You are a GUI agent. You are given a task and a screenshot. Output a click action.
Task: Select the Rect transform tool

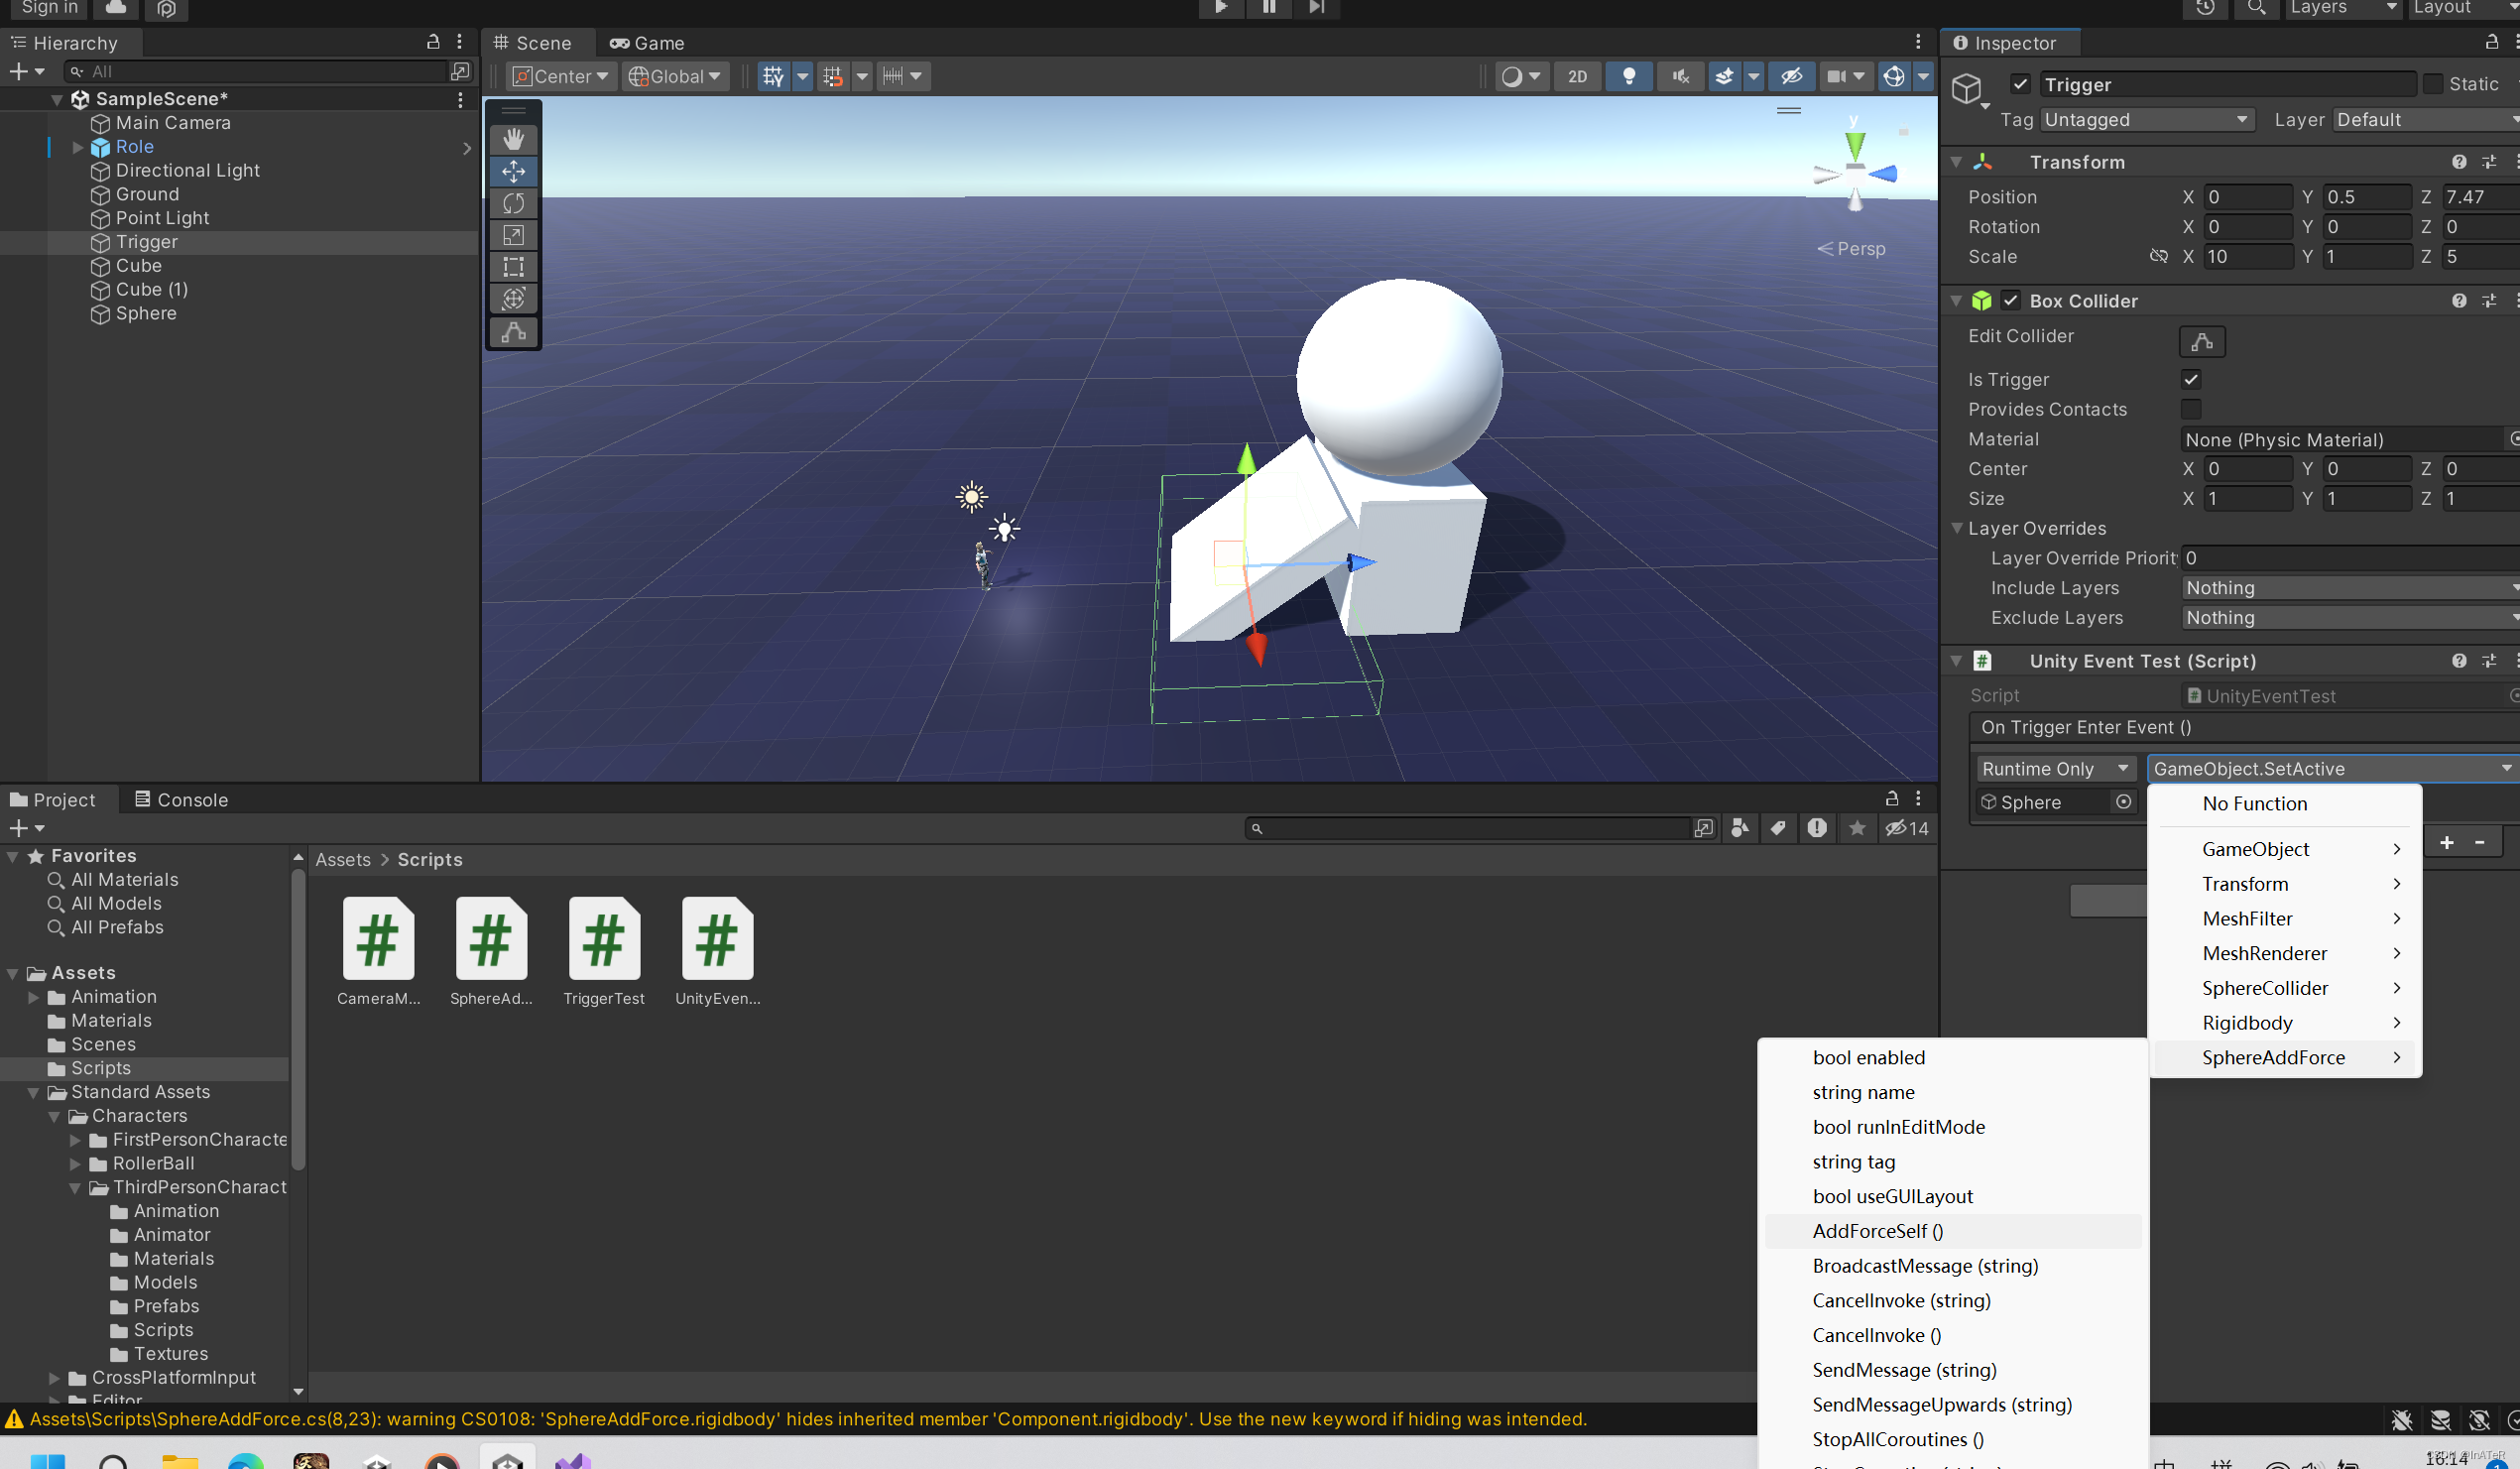(513, 267)
